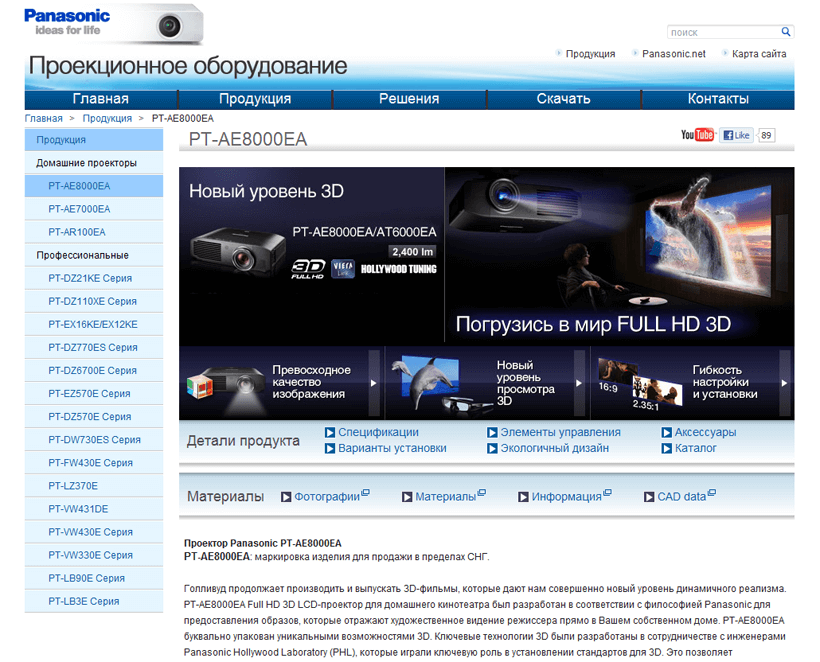Click the Hollywood Tuning badge

tap(398, 269)
